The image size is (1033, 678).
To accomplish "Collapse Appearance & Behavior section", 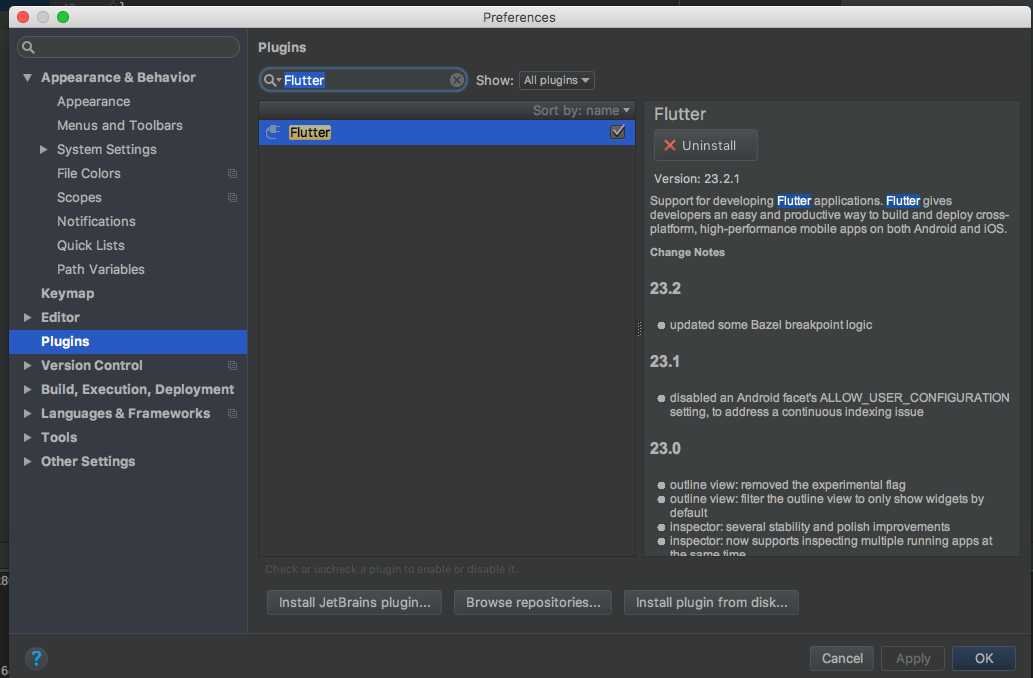I will point(27,78).
